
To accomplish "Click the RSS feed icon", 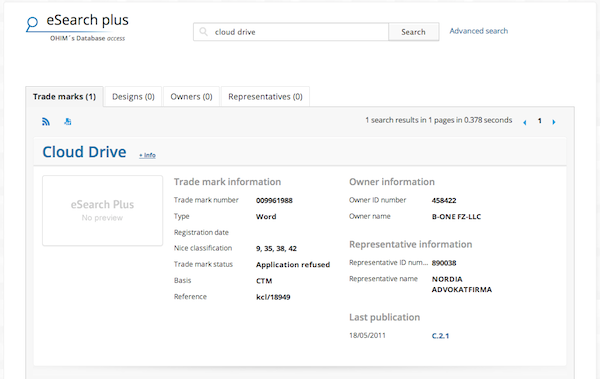I will point(46,122).
